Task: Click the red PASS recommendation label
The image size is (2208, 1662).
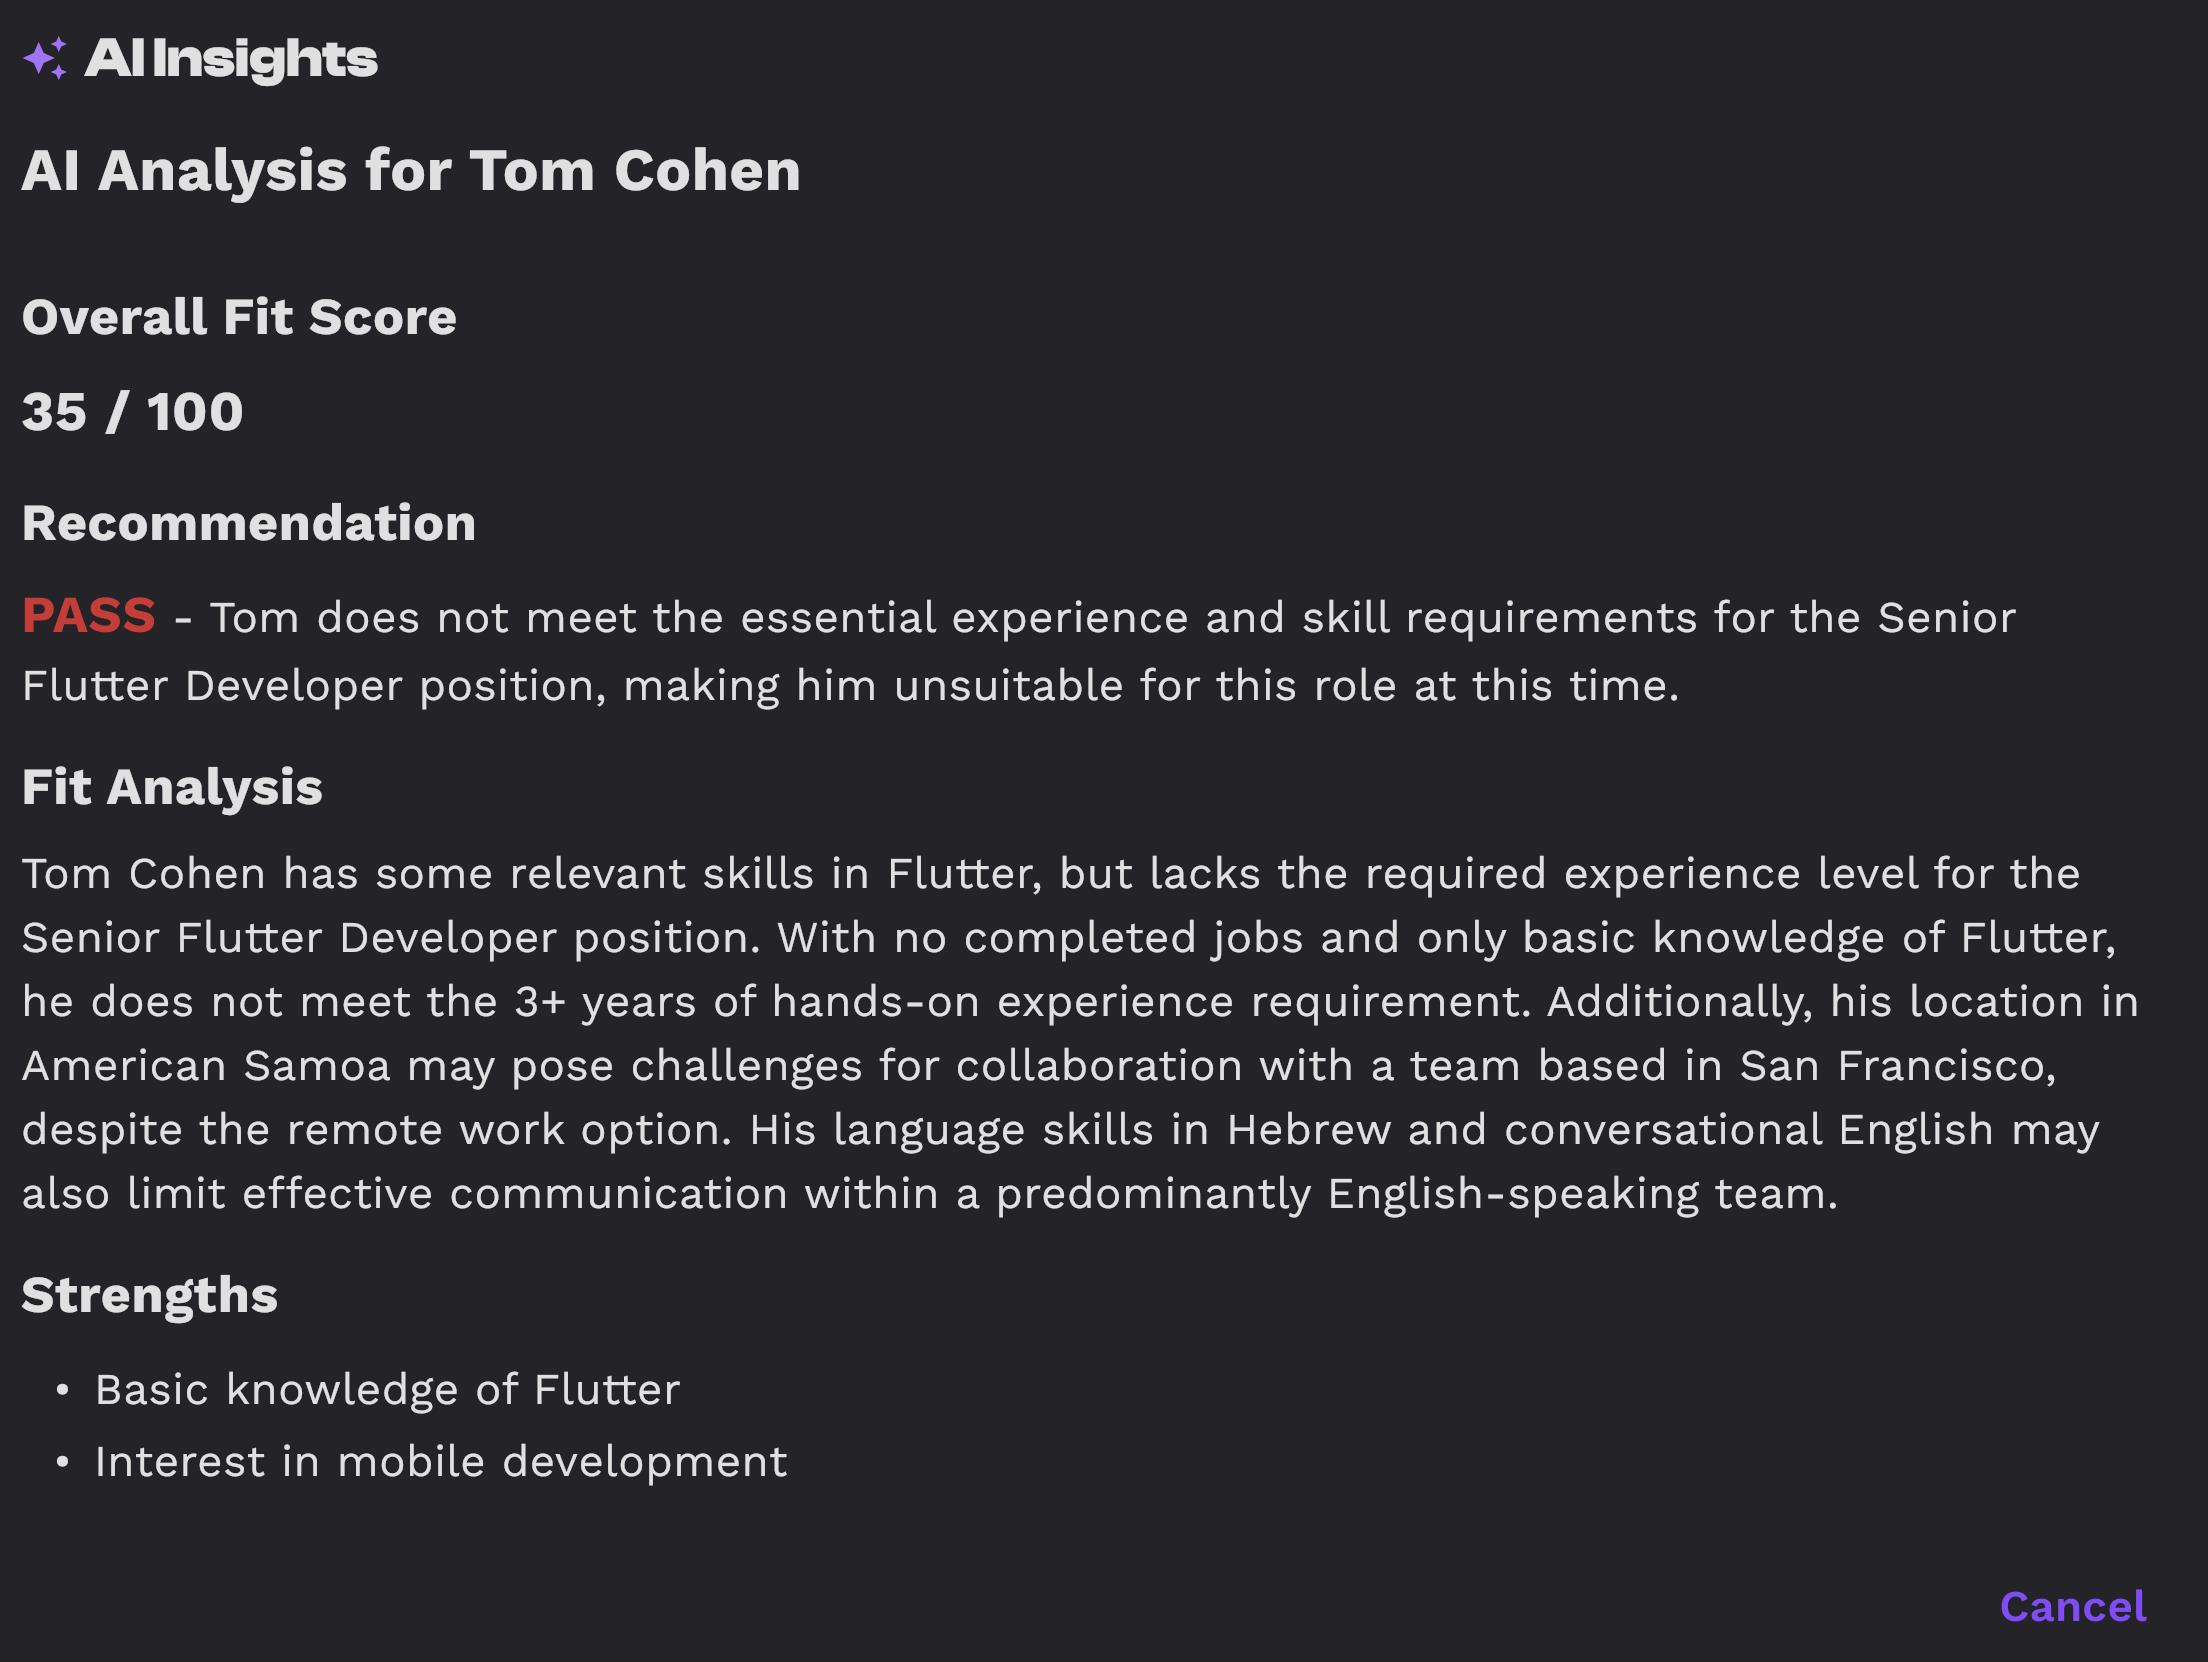Action: 89,616
